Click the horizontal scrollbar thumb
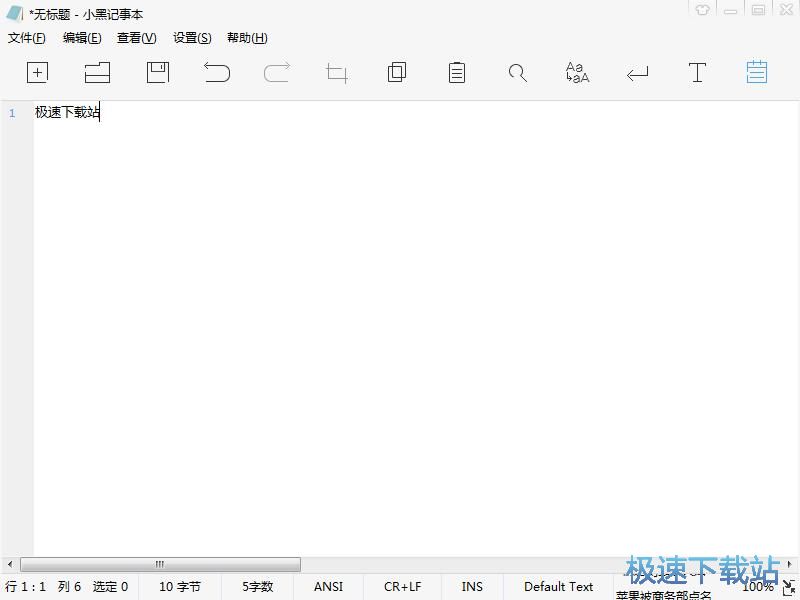The height and width of the screenshot is (600, 800). coord(160,564)
